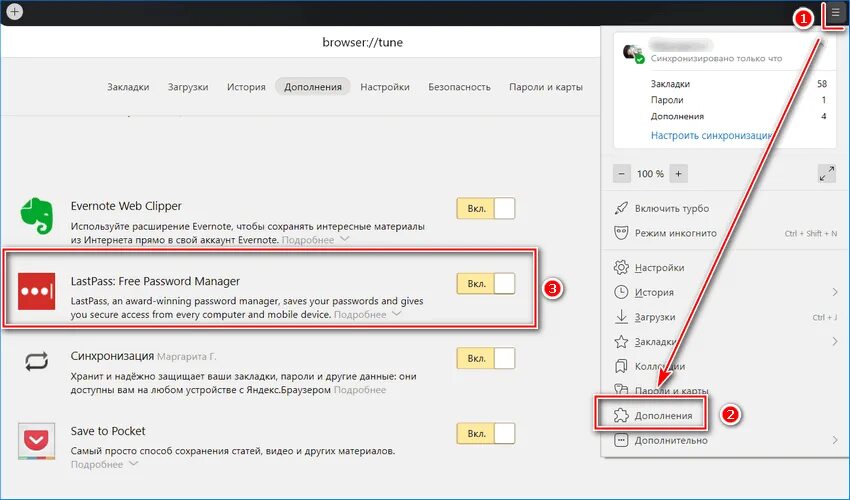Click the Turbo rocket icon
The image size is (850, 500).
(x=621, y=208)
